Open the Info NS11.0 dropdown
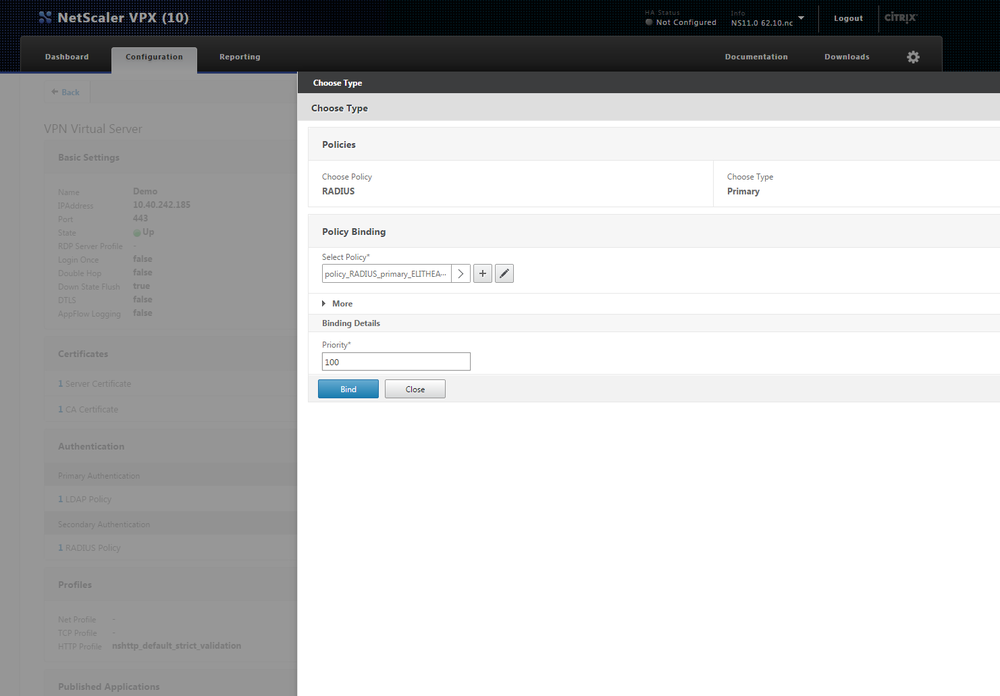The width and height of the screenshot is (1000, 696). 801,18
